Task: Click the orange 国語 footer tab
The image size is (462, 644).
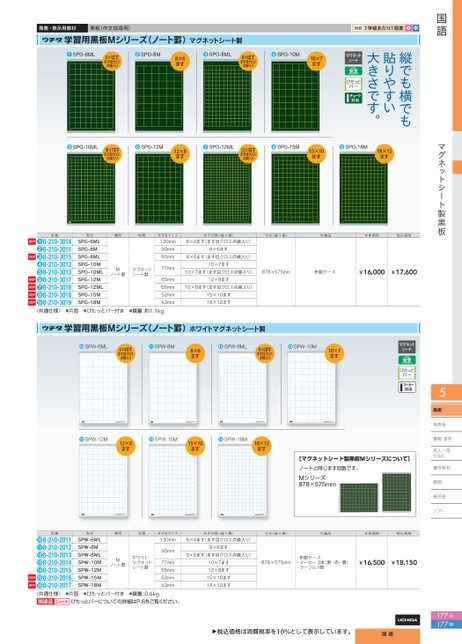Action: (387, 636)
